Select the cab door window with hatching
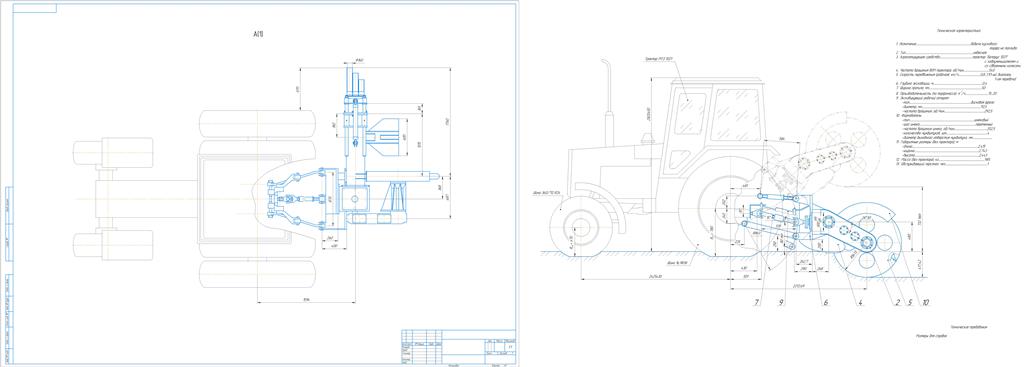The width and height of the screenshot is (1024, 367). 690,114
